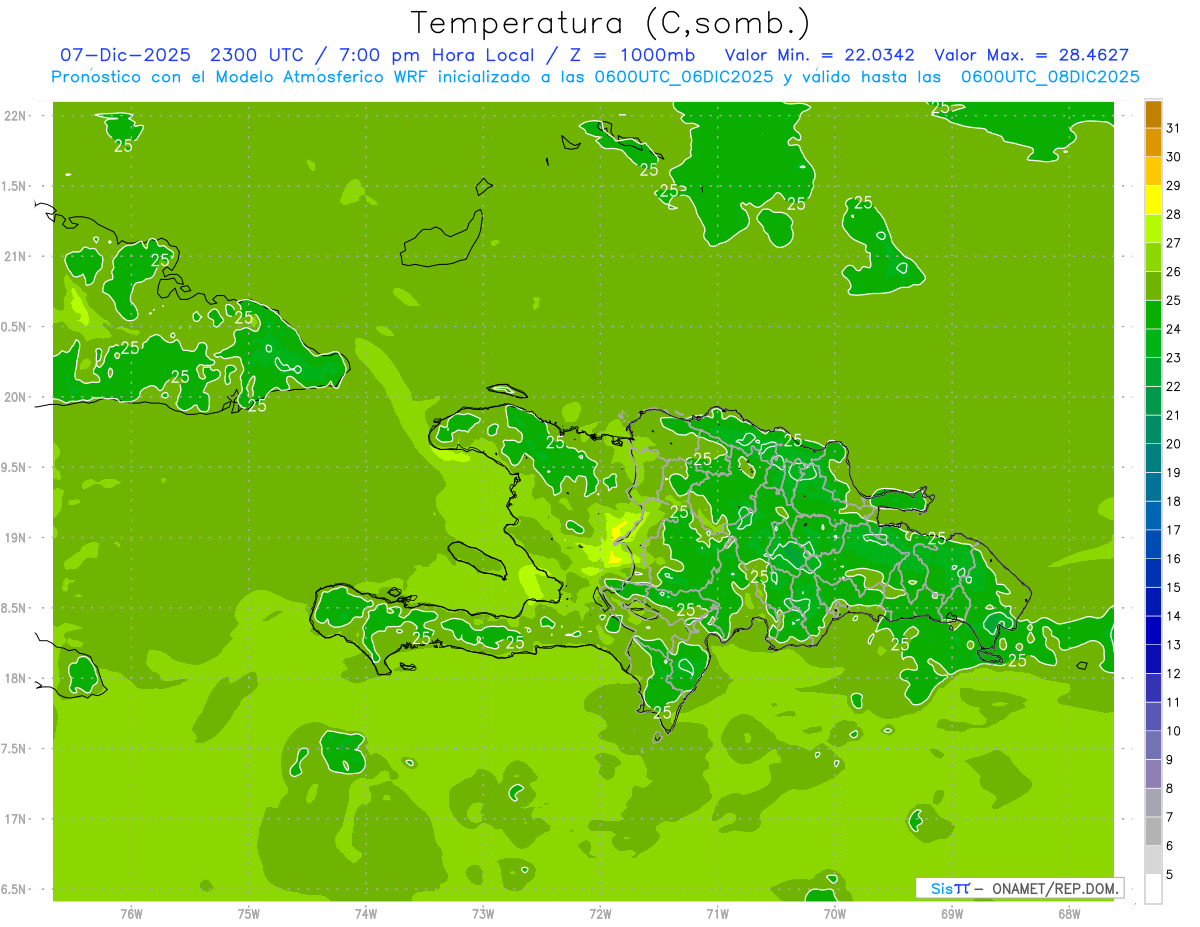Screen dimensions: 1200x927
Task: Click the colorbar label 26
Action: pos(1173,272)
